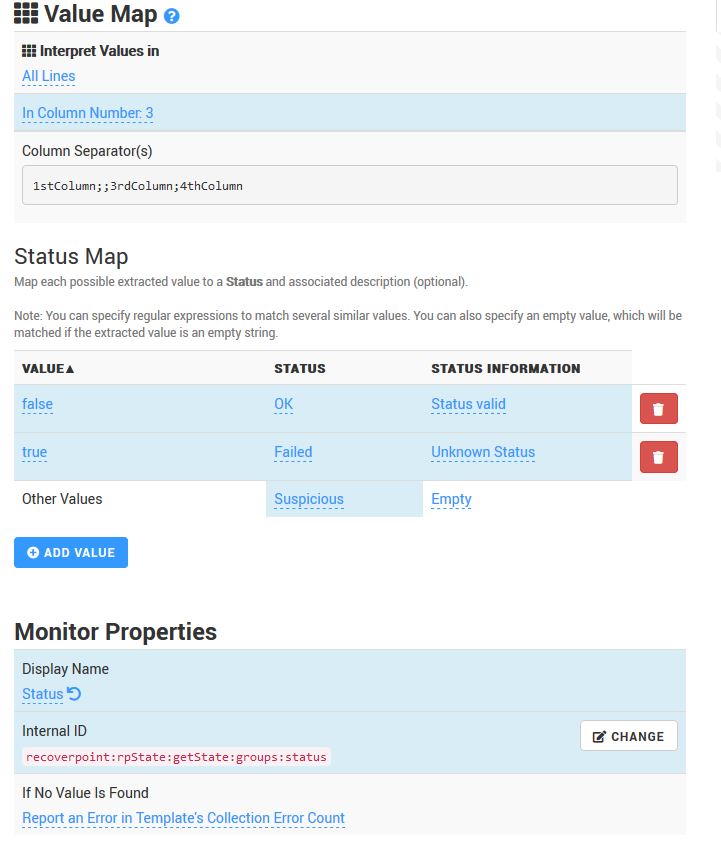Open 'Report an Error in Template's Collection' option
The image size is (721, 847).
pyautogui.click(x=183, y=818)
